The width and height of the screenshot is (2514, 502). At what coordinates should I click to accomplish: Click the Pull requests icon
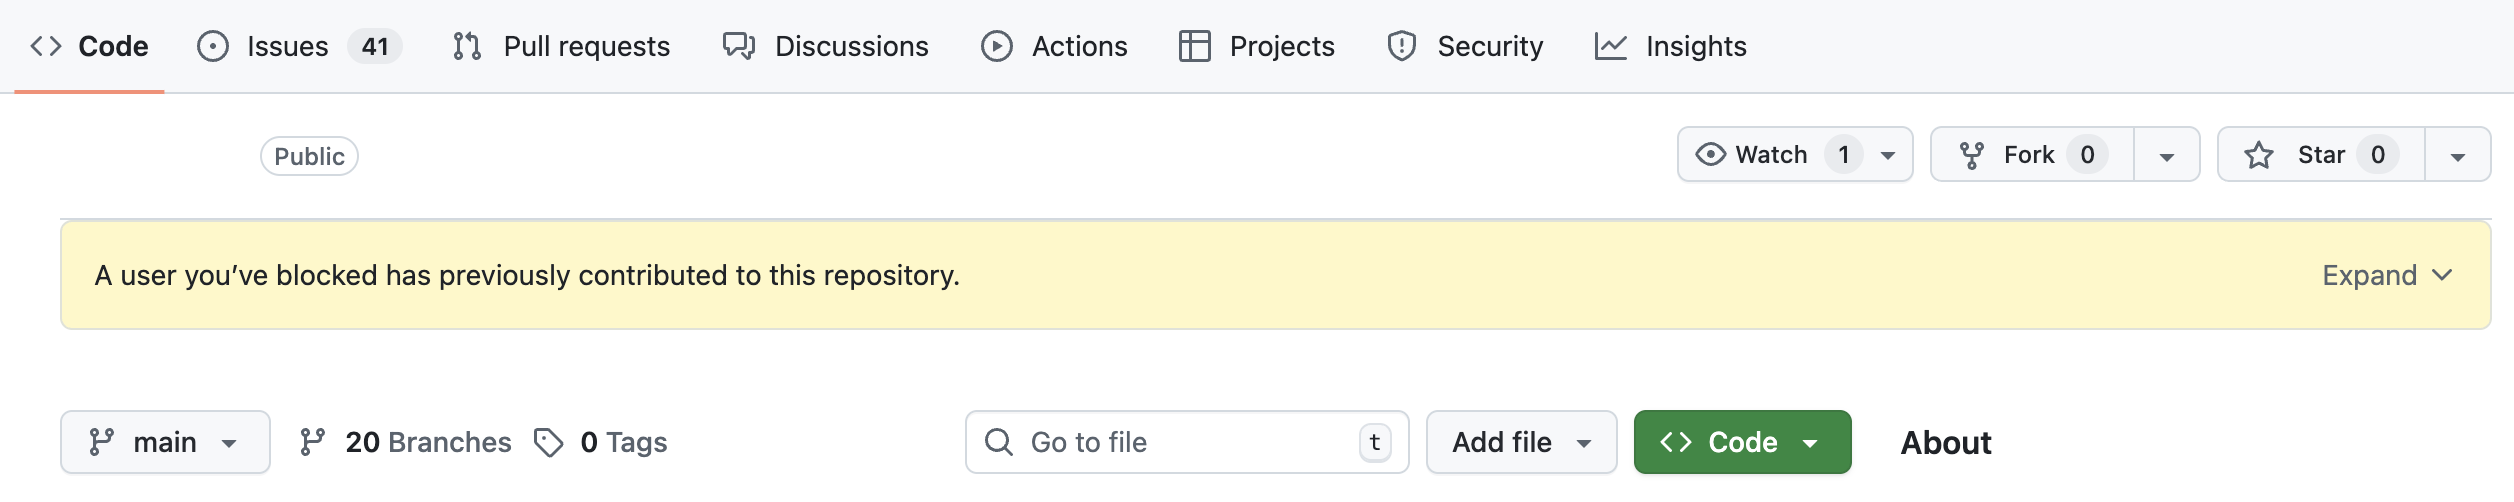click(x=467, y=46)
